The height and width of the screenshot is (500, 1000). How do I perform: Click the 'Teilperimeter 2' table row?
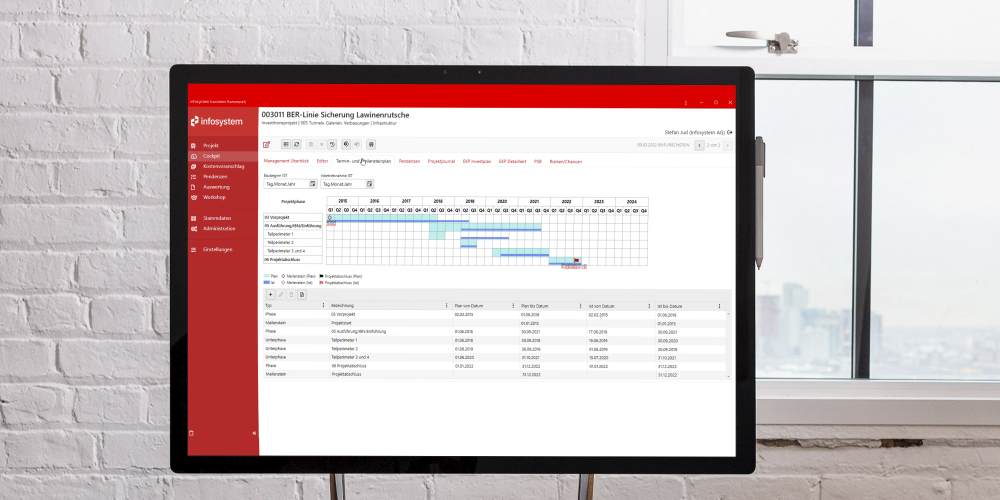pos(495,349)
